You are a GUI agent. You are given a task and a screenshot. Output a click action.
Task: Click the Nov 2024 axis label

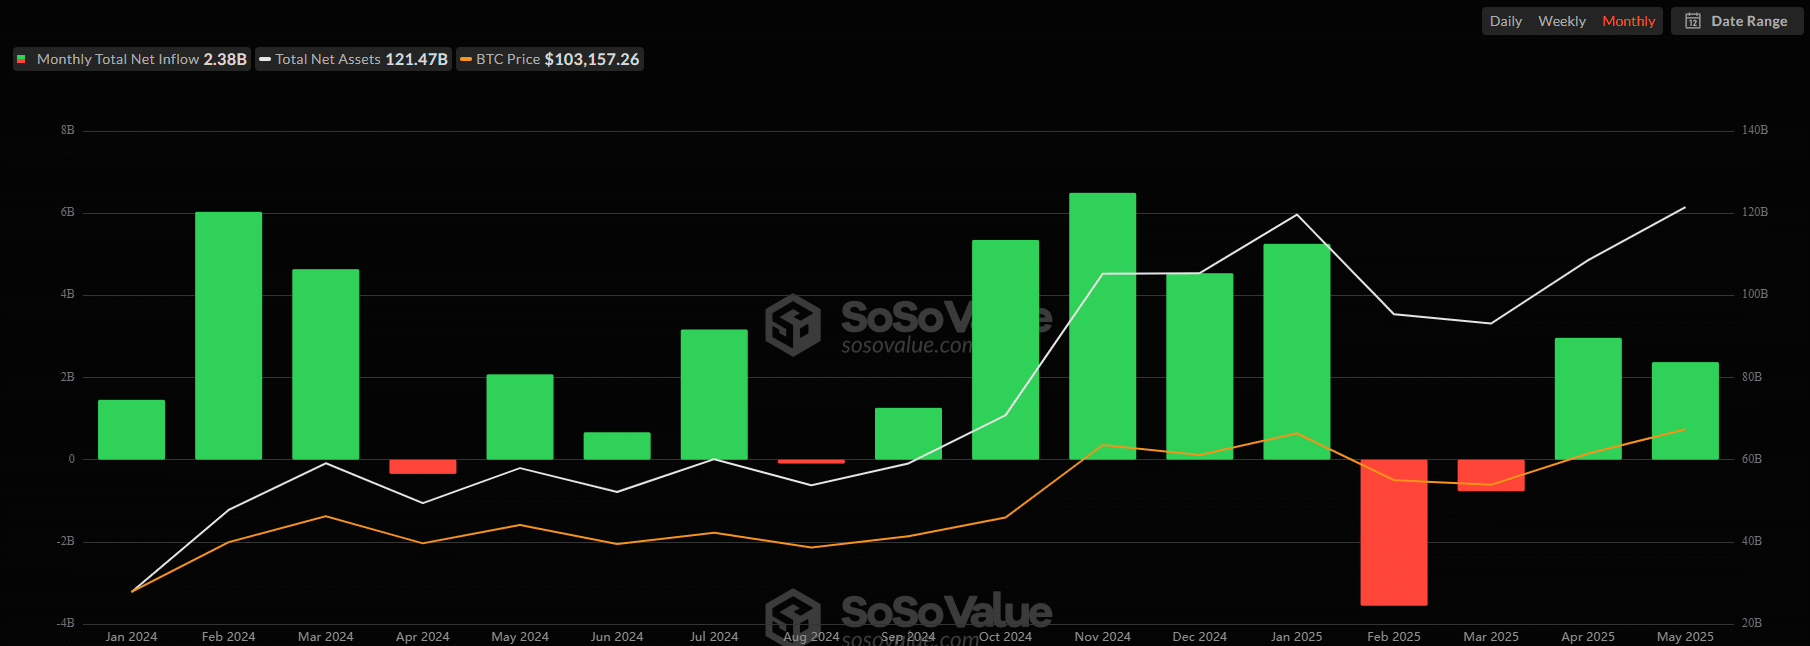click(x=1102, y=636)
